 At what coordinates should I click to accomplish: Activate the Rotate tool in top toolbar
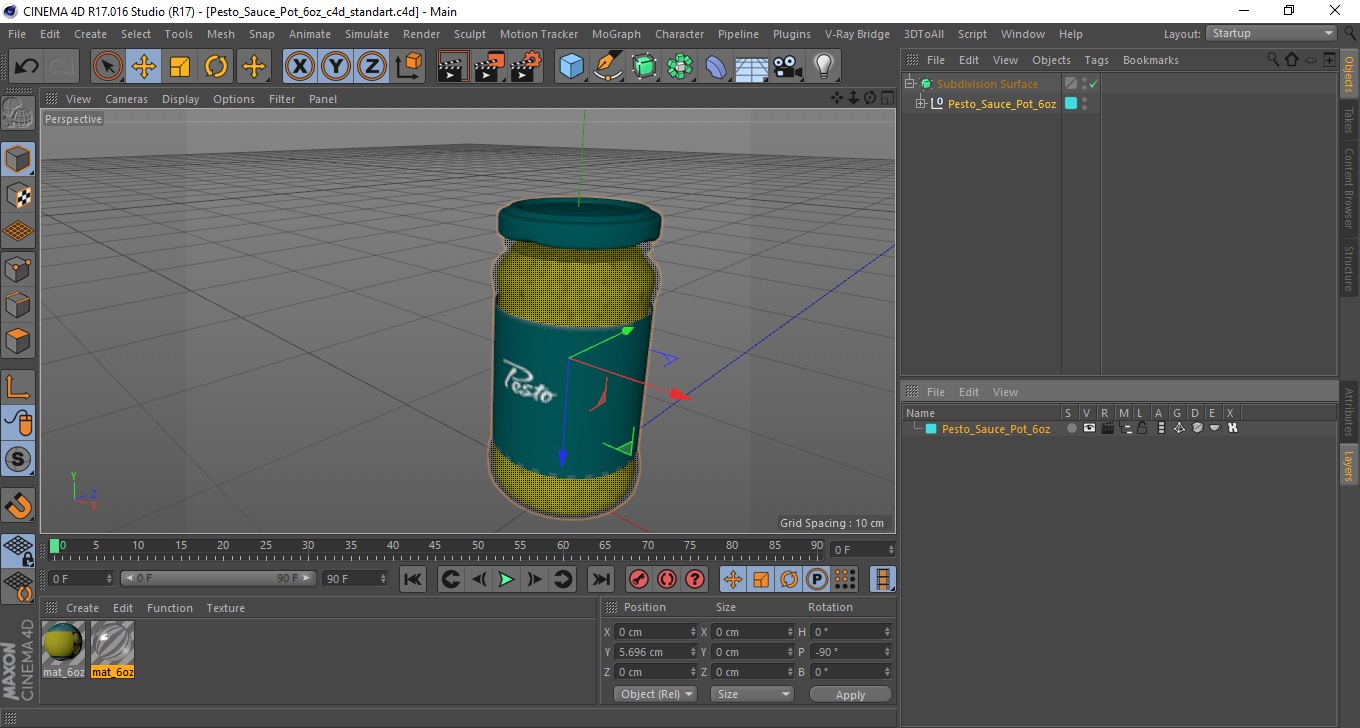tap(216, 67)
